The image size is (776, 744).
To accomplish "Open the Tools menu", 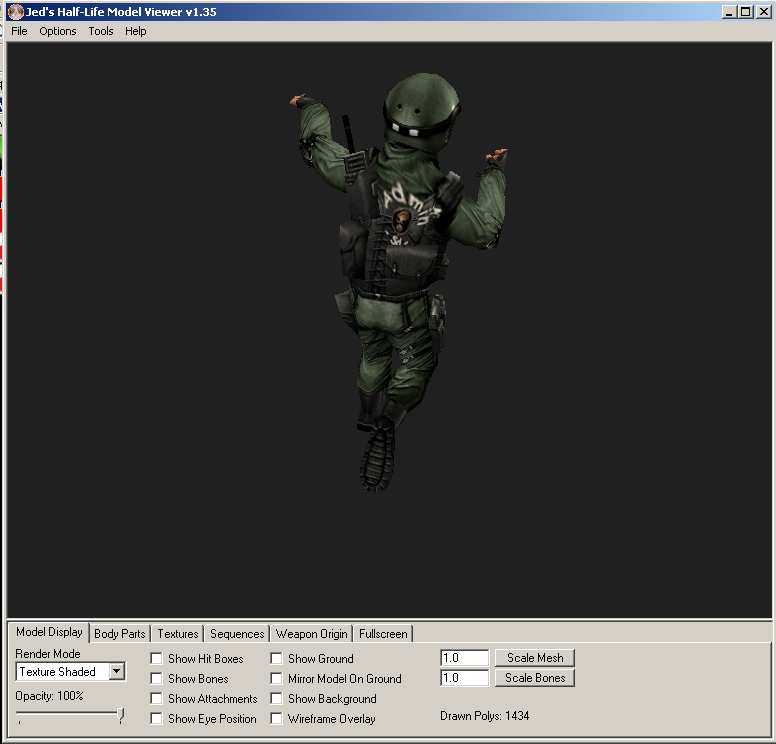I will 100,31.
